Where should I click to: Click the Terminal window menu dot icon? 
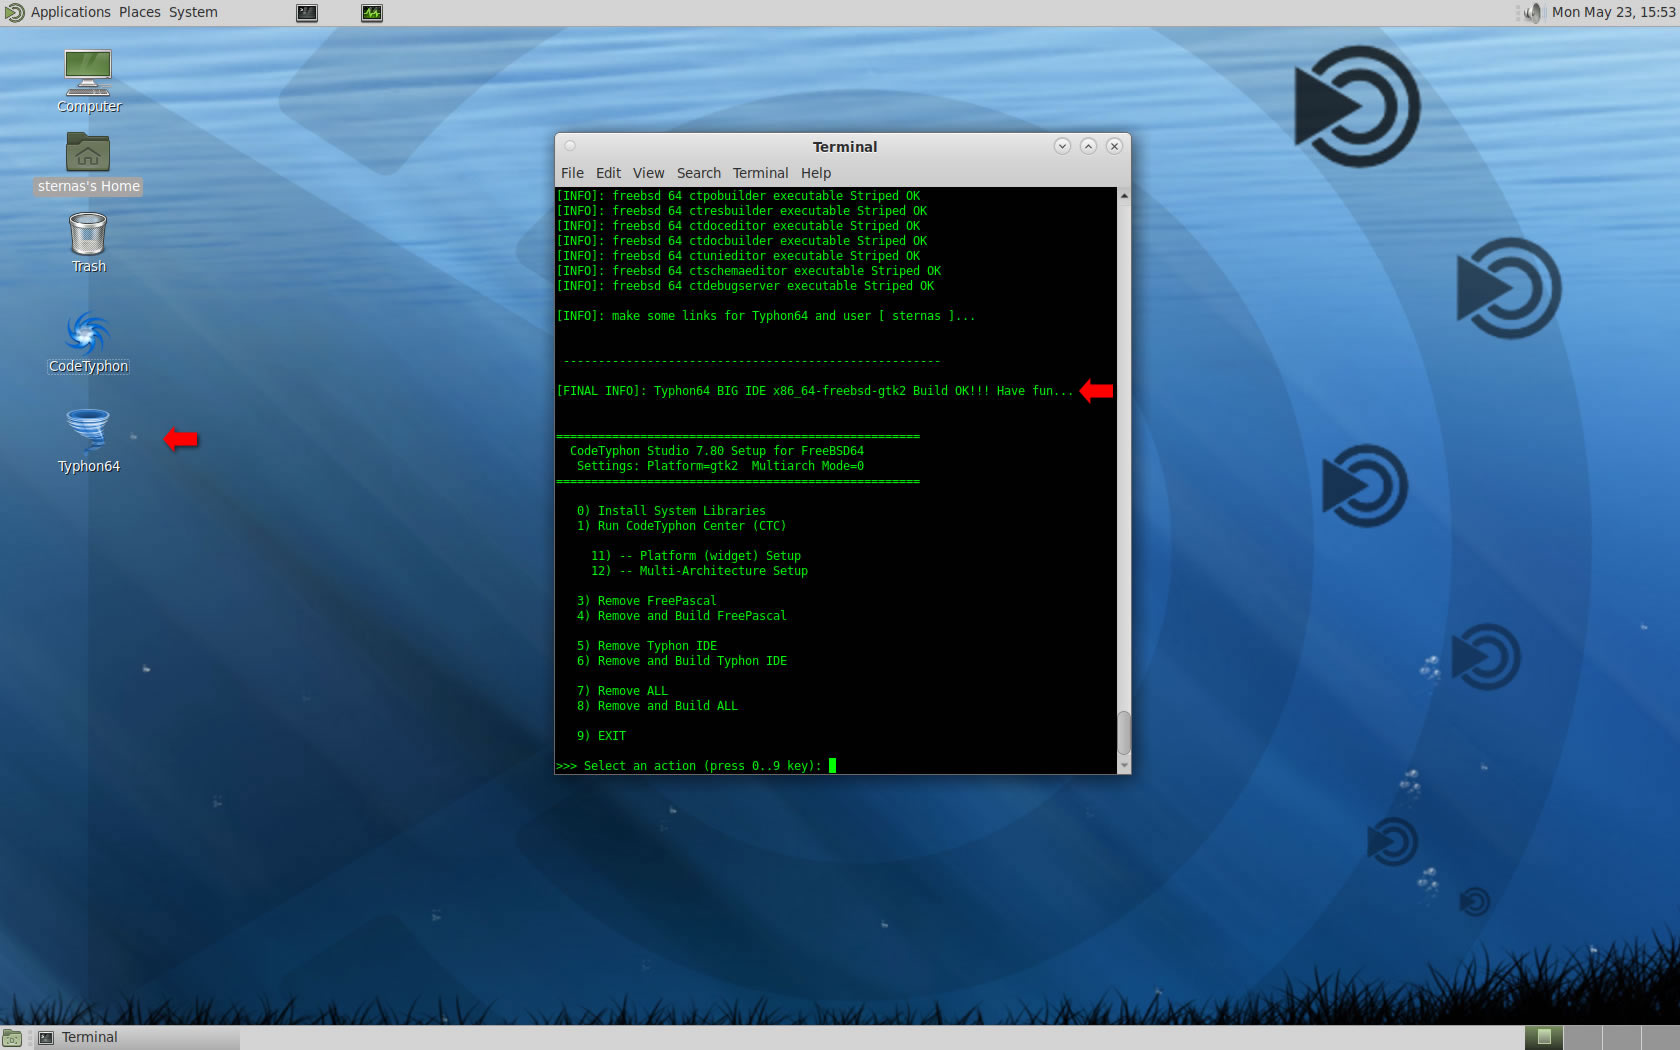point(570,146)
